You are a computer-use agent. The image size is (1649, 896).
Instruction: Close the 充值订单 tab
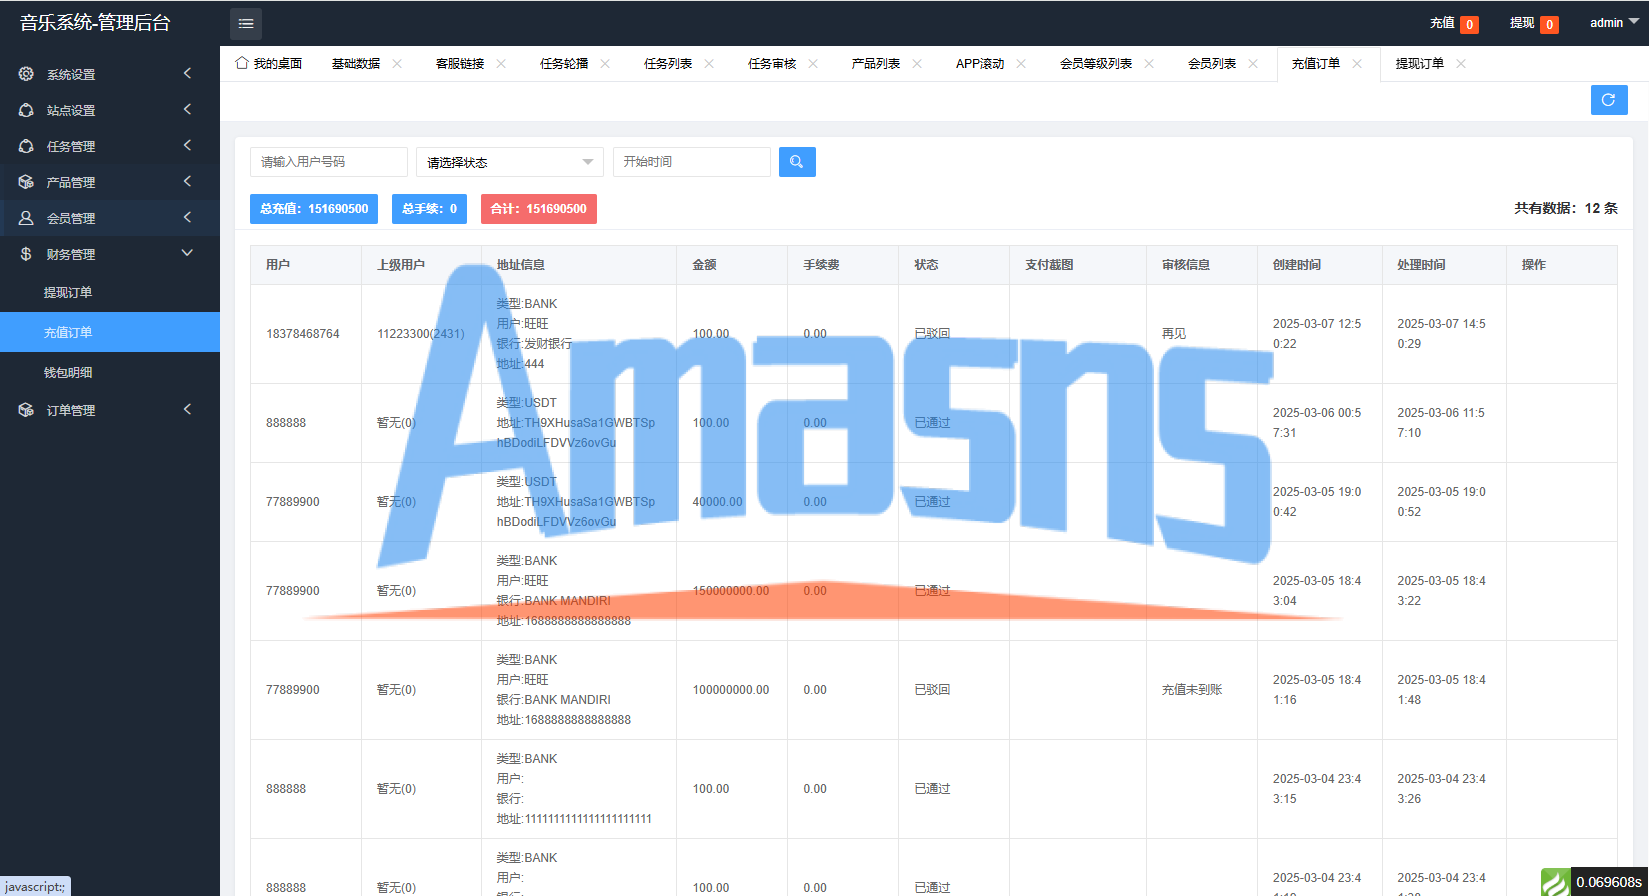point(1357,64)
